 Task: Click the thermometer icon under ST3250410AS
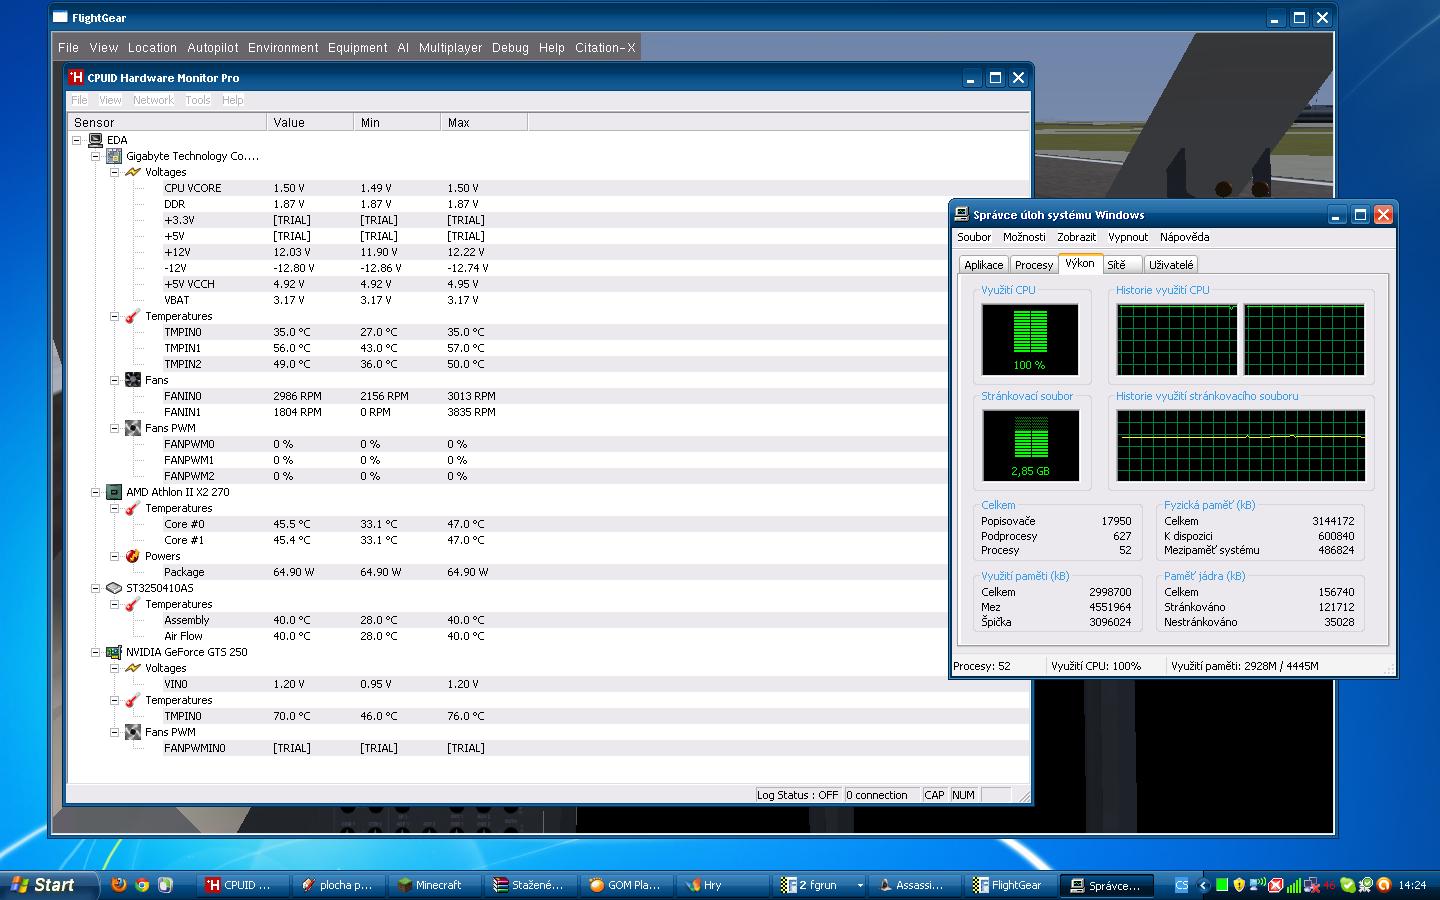point(133,604)
